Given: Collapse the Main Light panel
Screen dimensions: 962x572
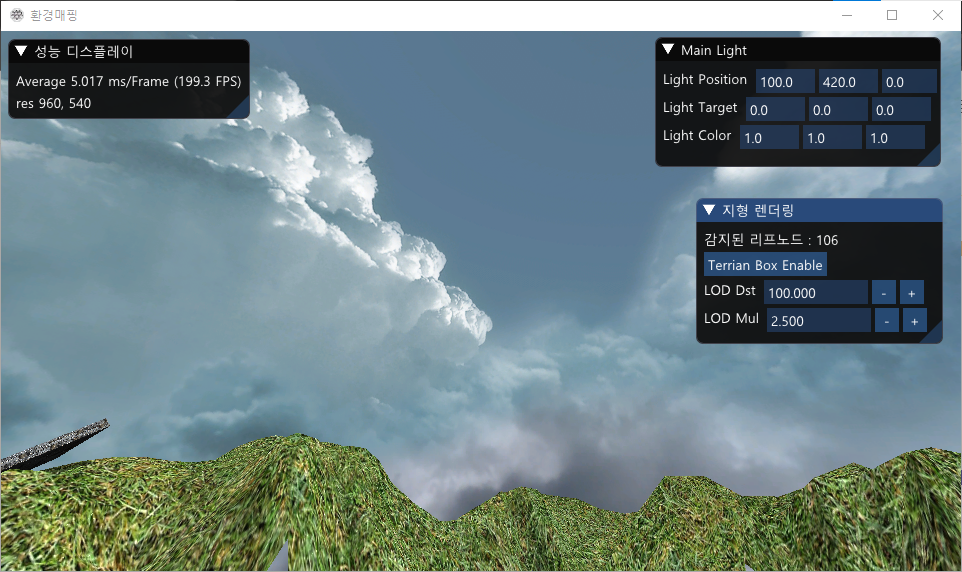Looking at the screenshot, I should click(668, 49).
